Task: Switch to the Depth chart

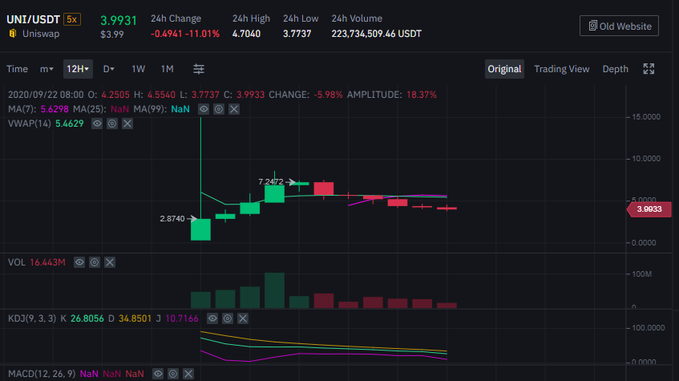Action: 615,69
